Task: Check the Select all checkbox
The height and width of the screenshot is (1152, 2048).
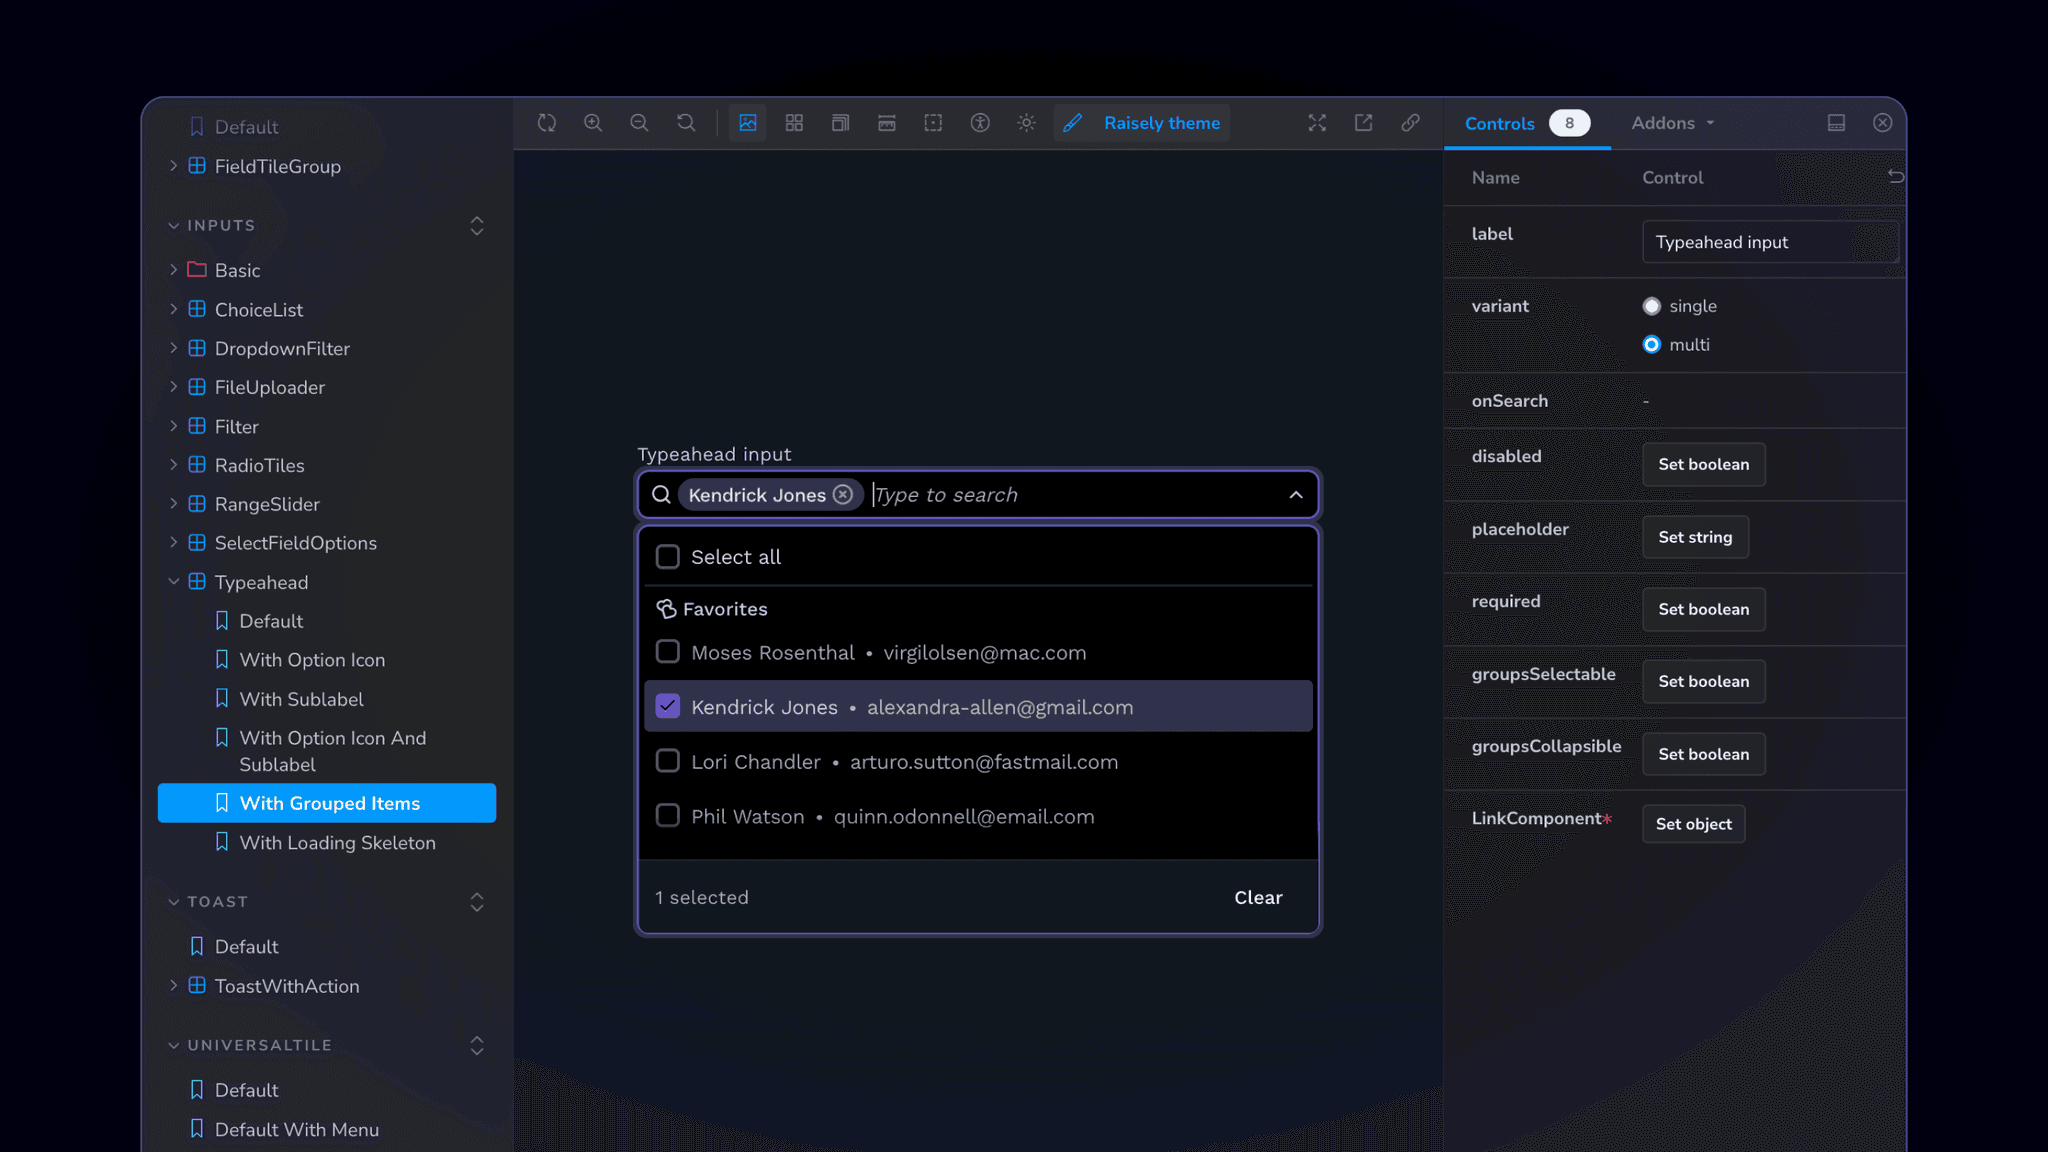Action: tap(667, 557)
